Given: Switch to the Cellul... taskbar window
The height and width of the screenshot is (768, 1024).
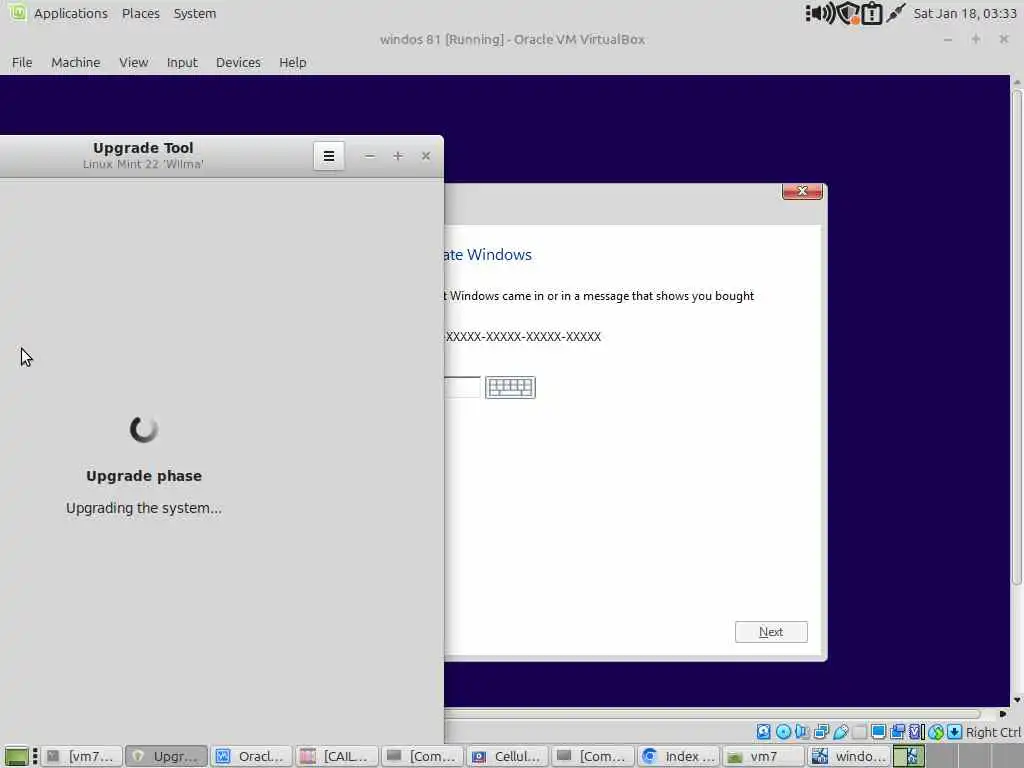Looking at the screenshot, I should (507, 756).
